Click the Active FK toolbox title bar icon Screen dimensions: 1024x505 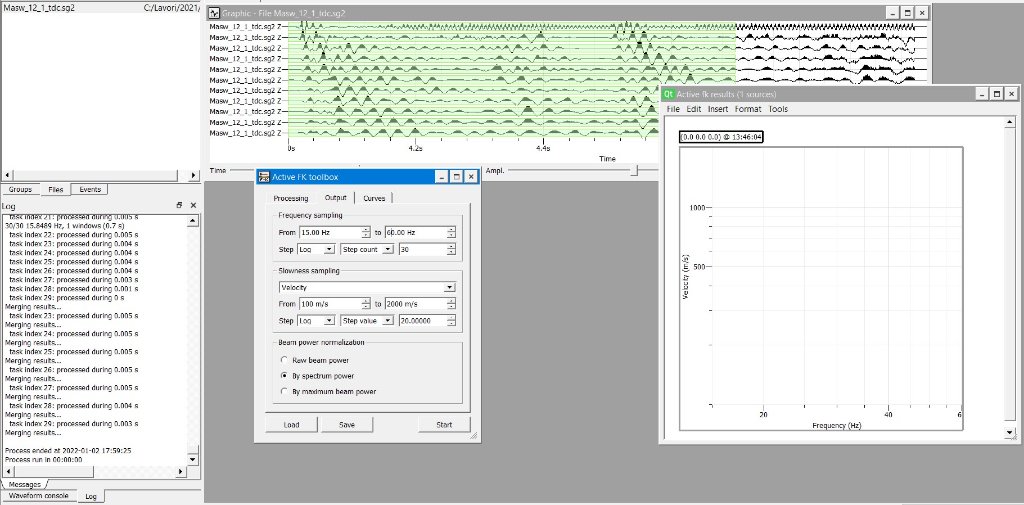coord(264,177)
